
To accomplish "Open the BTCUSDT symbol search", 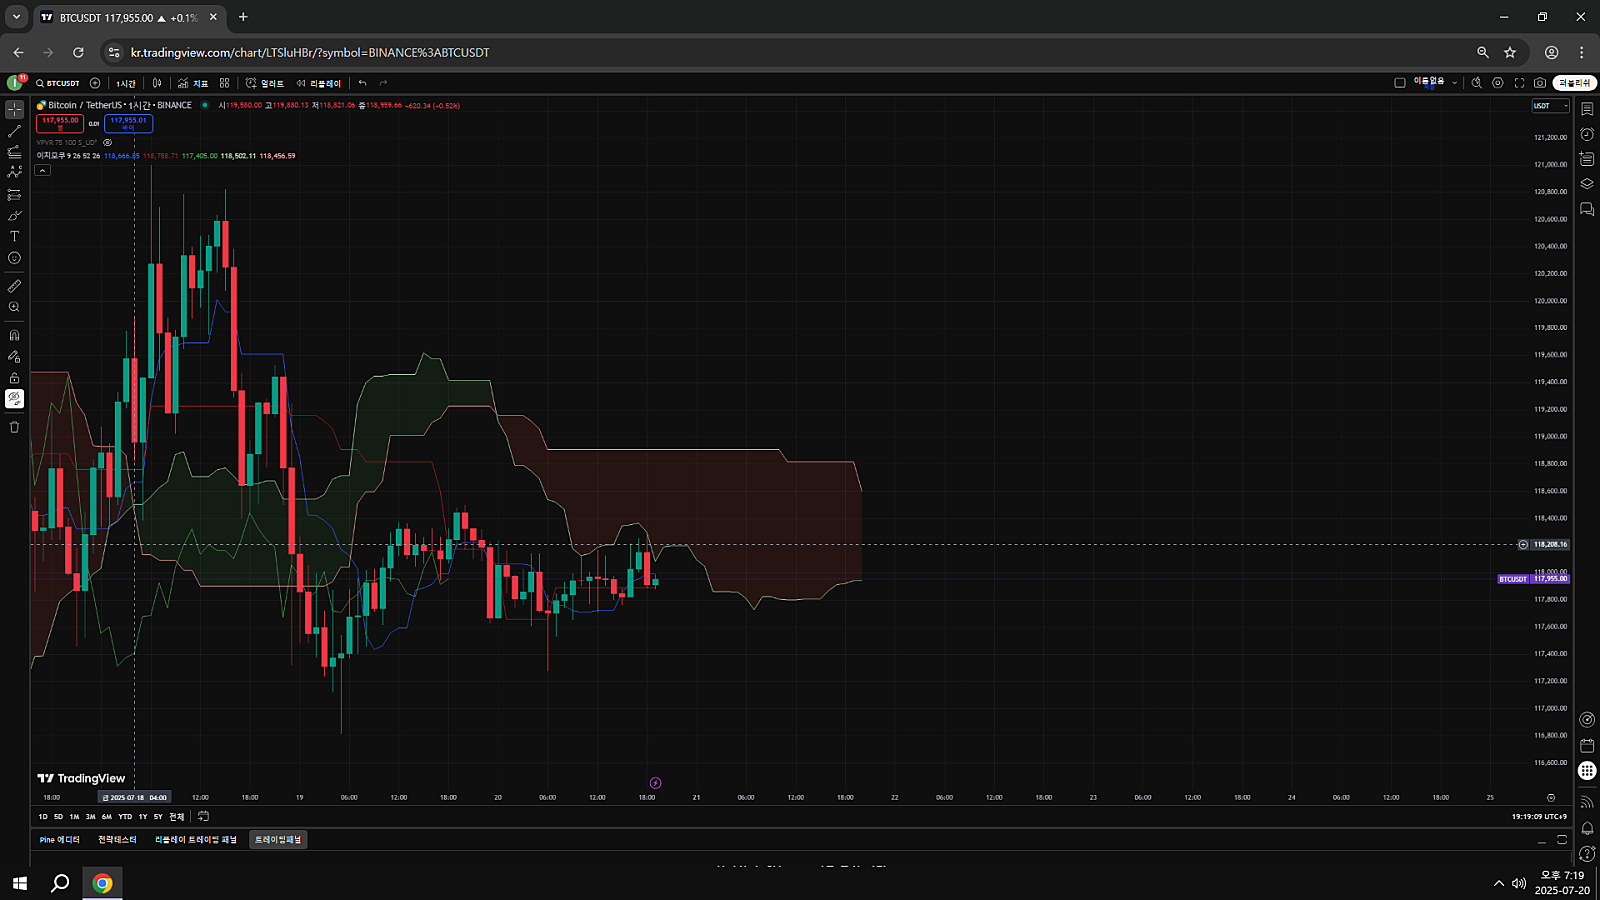I will pos(58,83).
